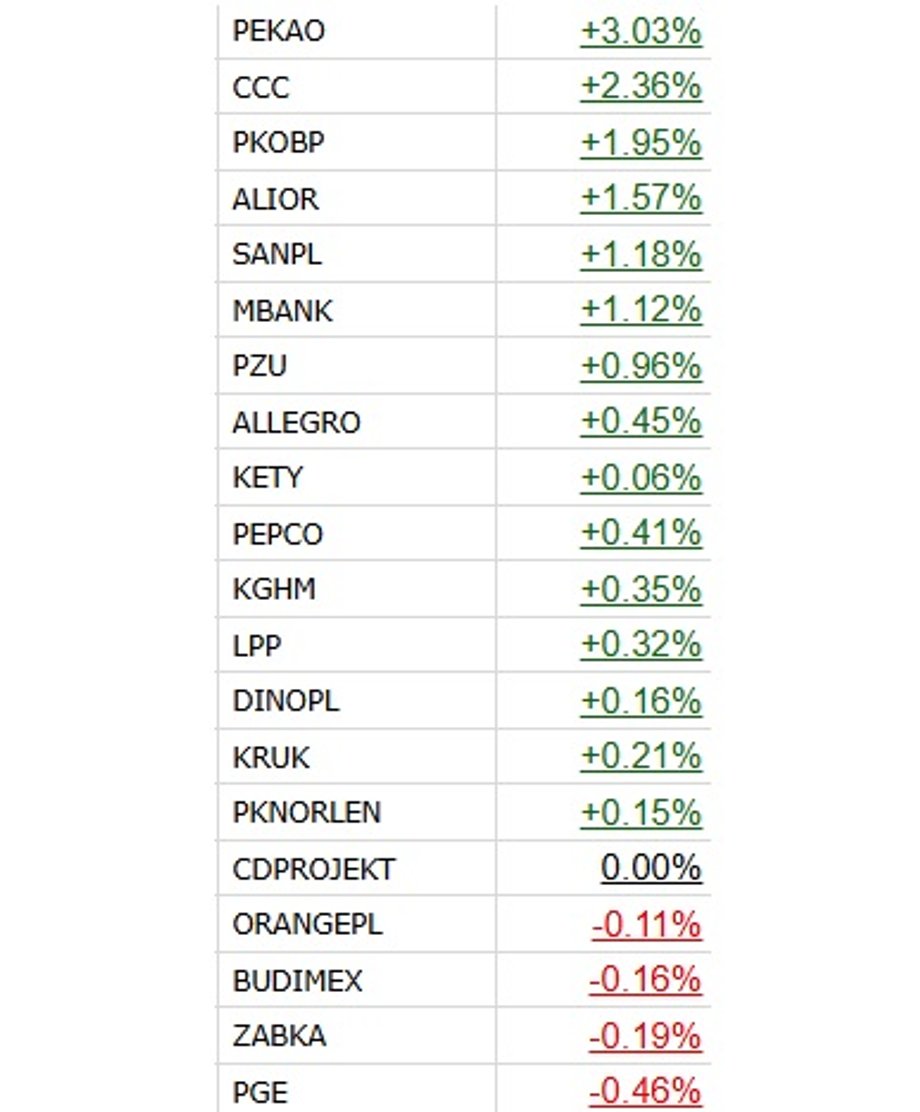This screenshot has width=920, height=1112.
Task: Click the LPP +0.32% percentage
Action: click(x=641, y=645)
